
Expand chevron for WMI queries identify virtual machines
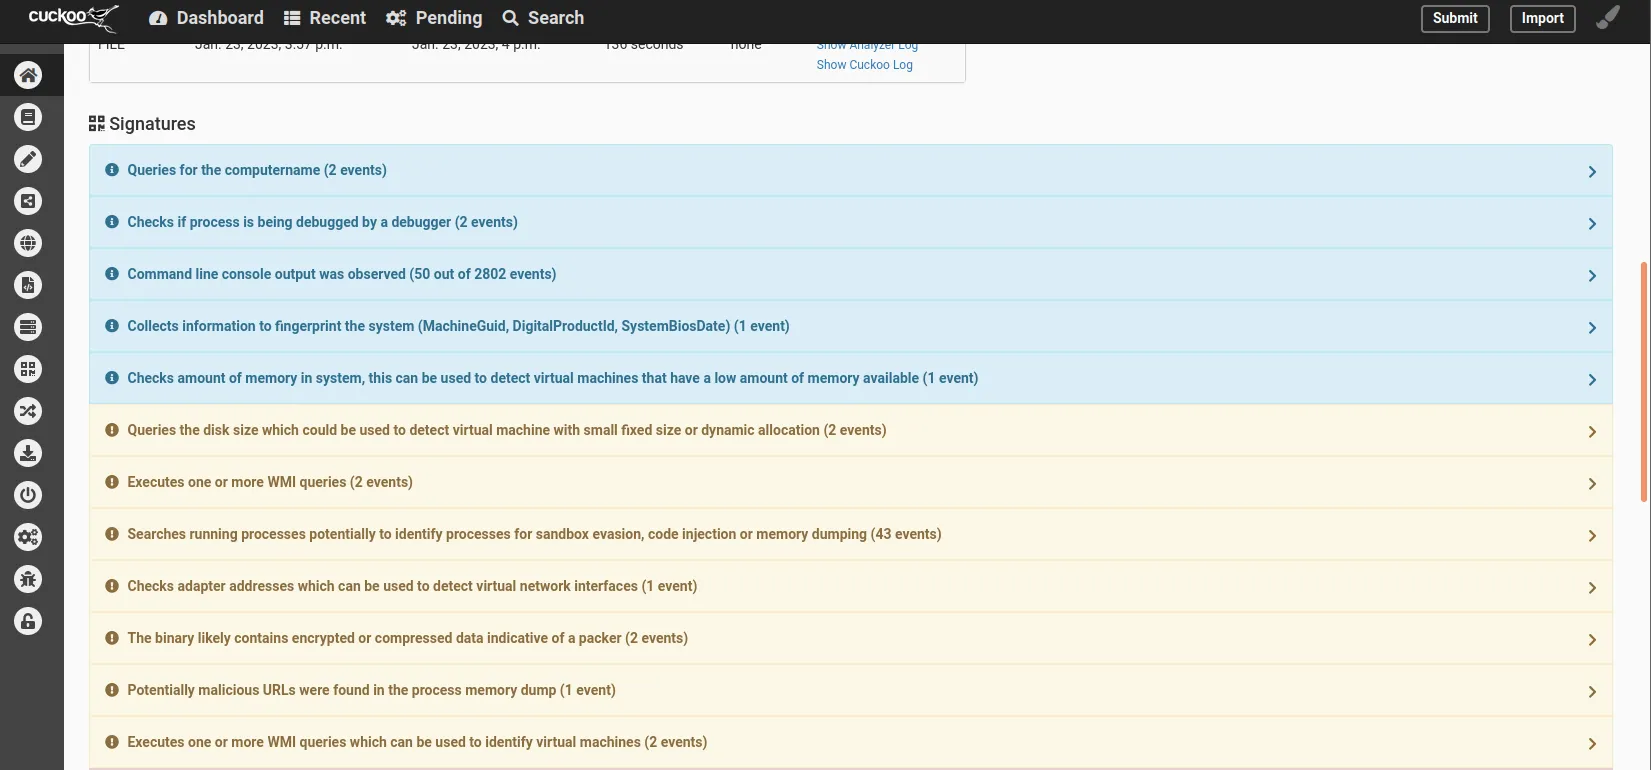[x=1592, y=744]
